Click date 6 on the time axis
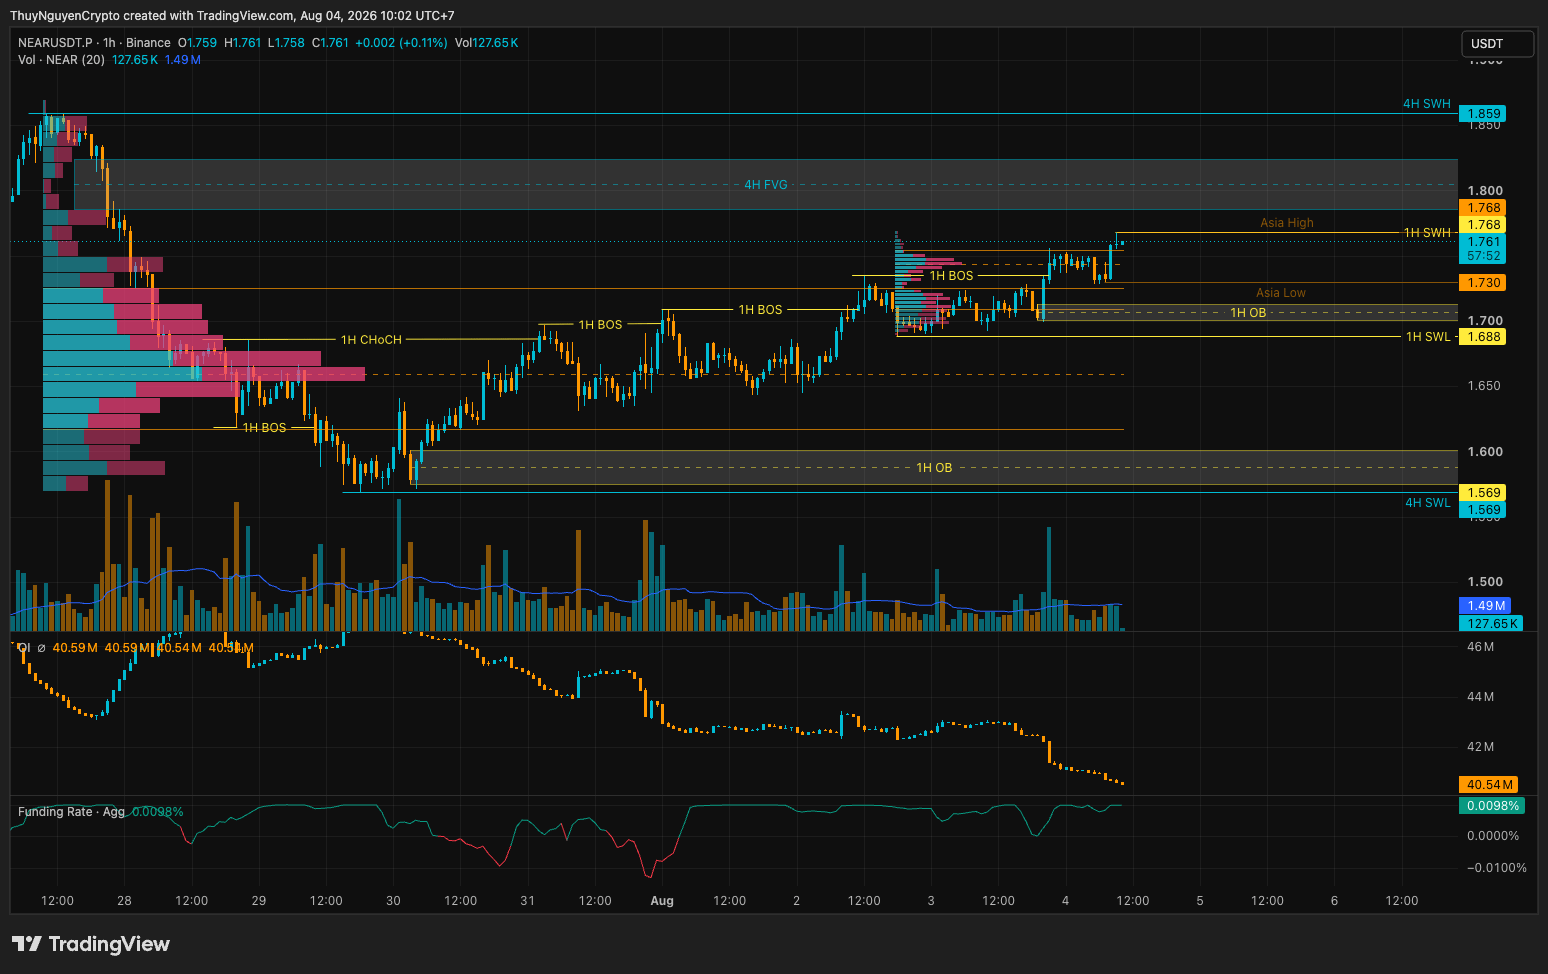The image size is (1548, 974). click(1334, 901)
